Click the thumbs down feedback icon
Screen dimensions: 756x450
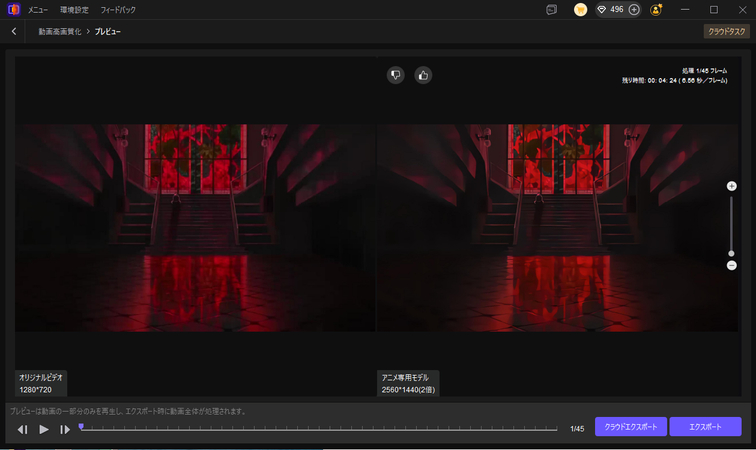(x=396, y=75)
